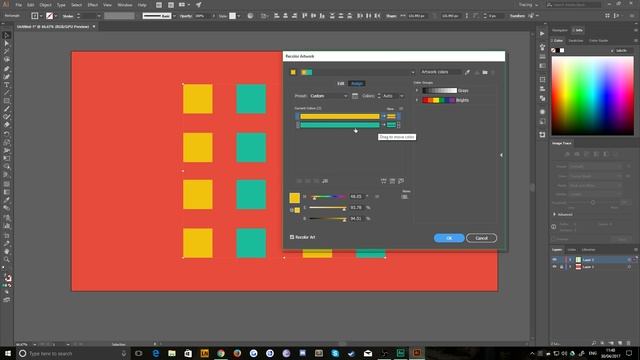Viewport: 640px width, 360px height.
Task: Click Windows Start button on taskbar
Action: (7, 353)
